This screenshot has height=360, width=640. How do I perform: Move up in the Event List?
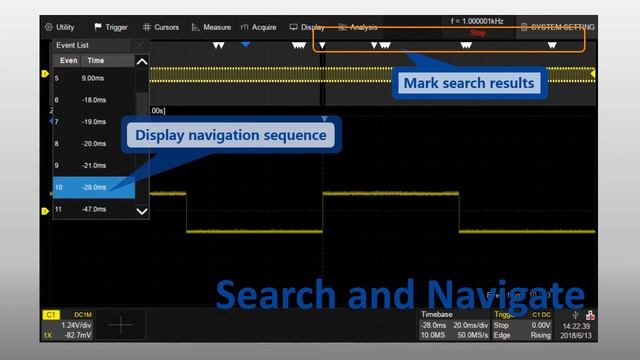[142, 62]
